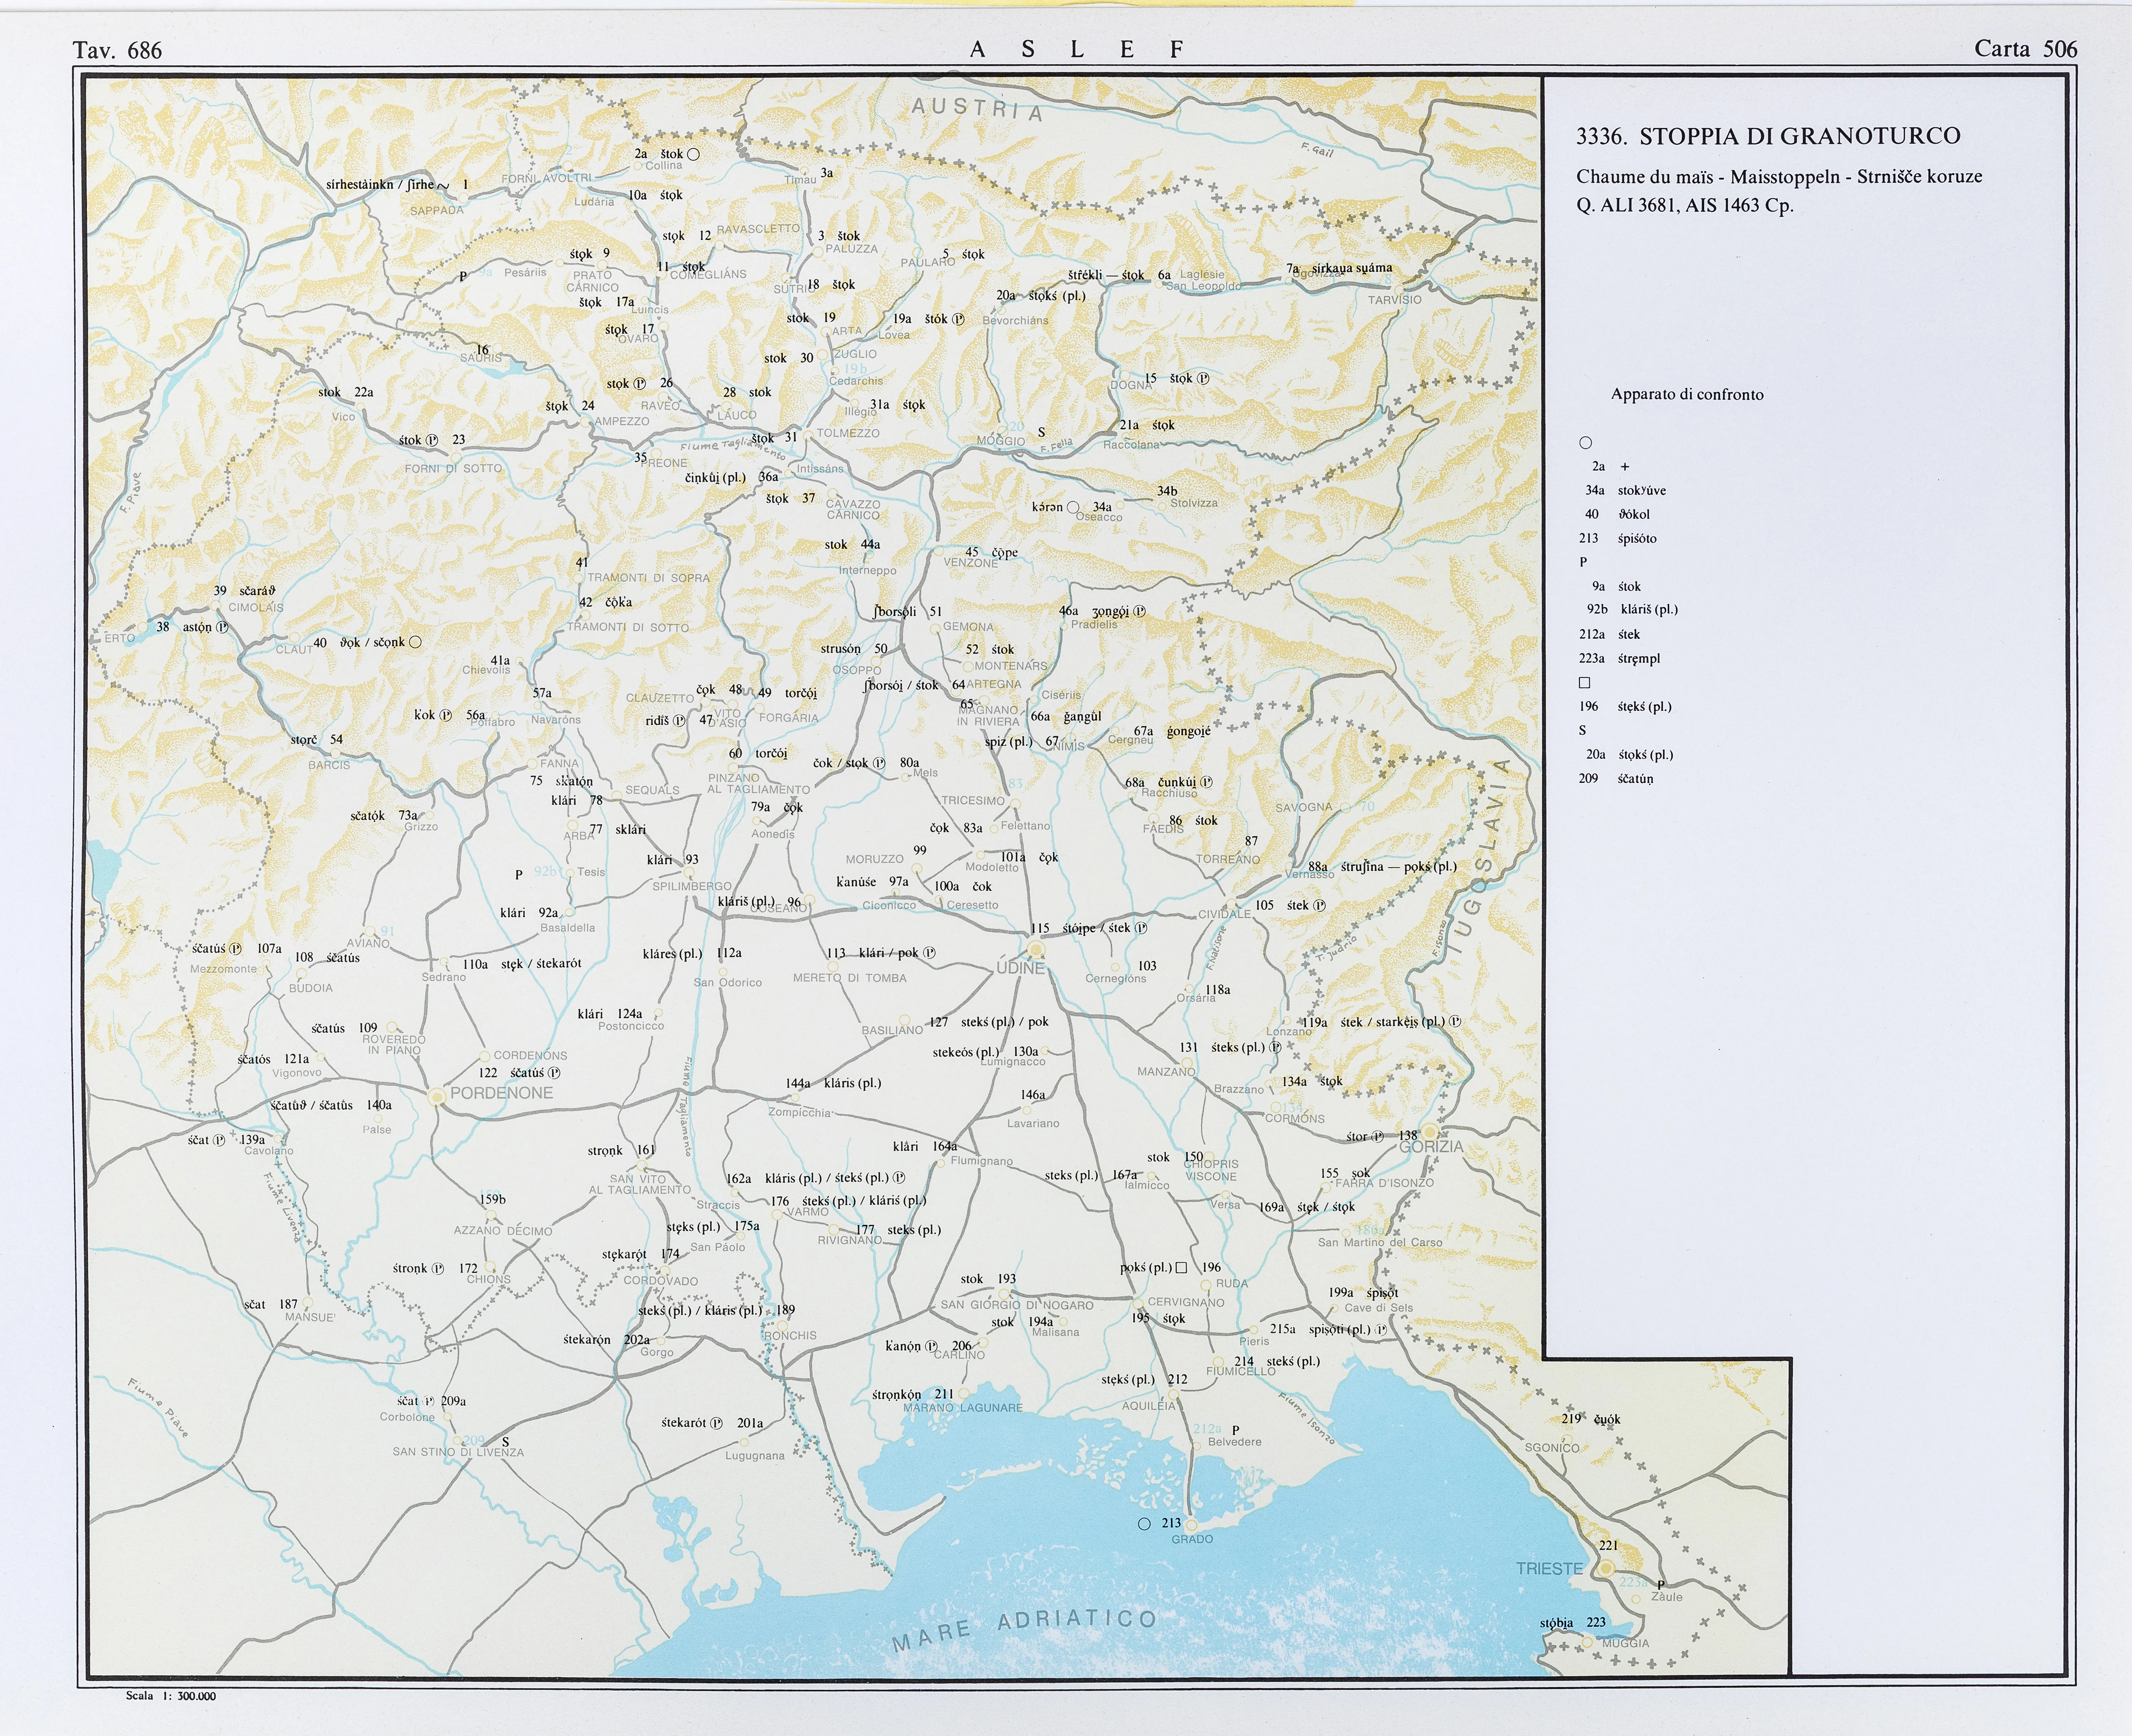Click the circle beside kórən near Oseacco
This screenshot has height=1736, width=2132.
(1073, 507)
